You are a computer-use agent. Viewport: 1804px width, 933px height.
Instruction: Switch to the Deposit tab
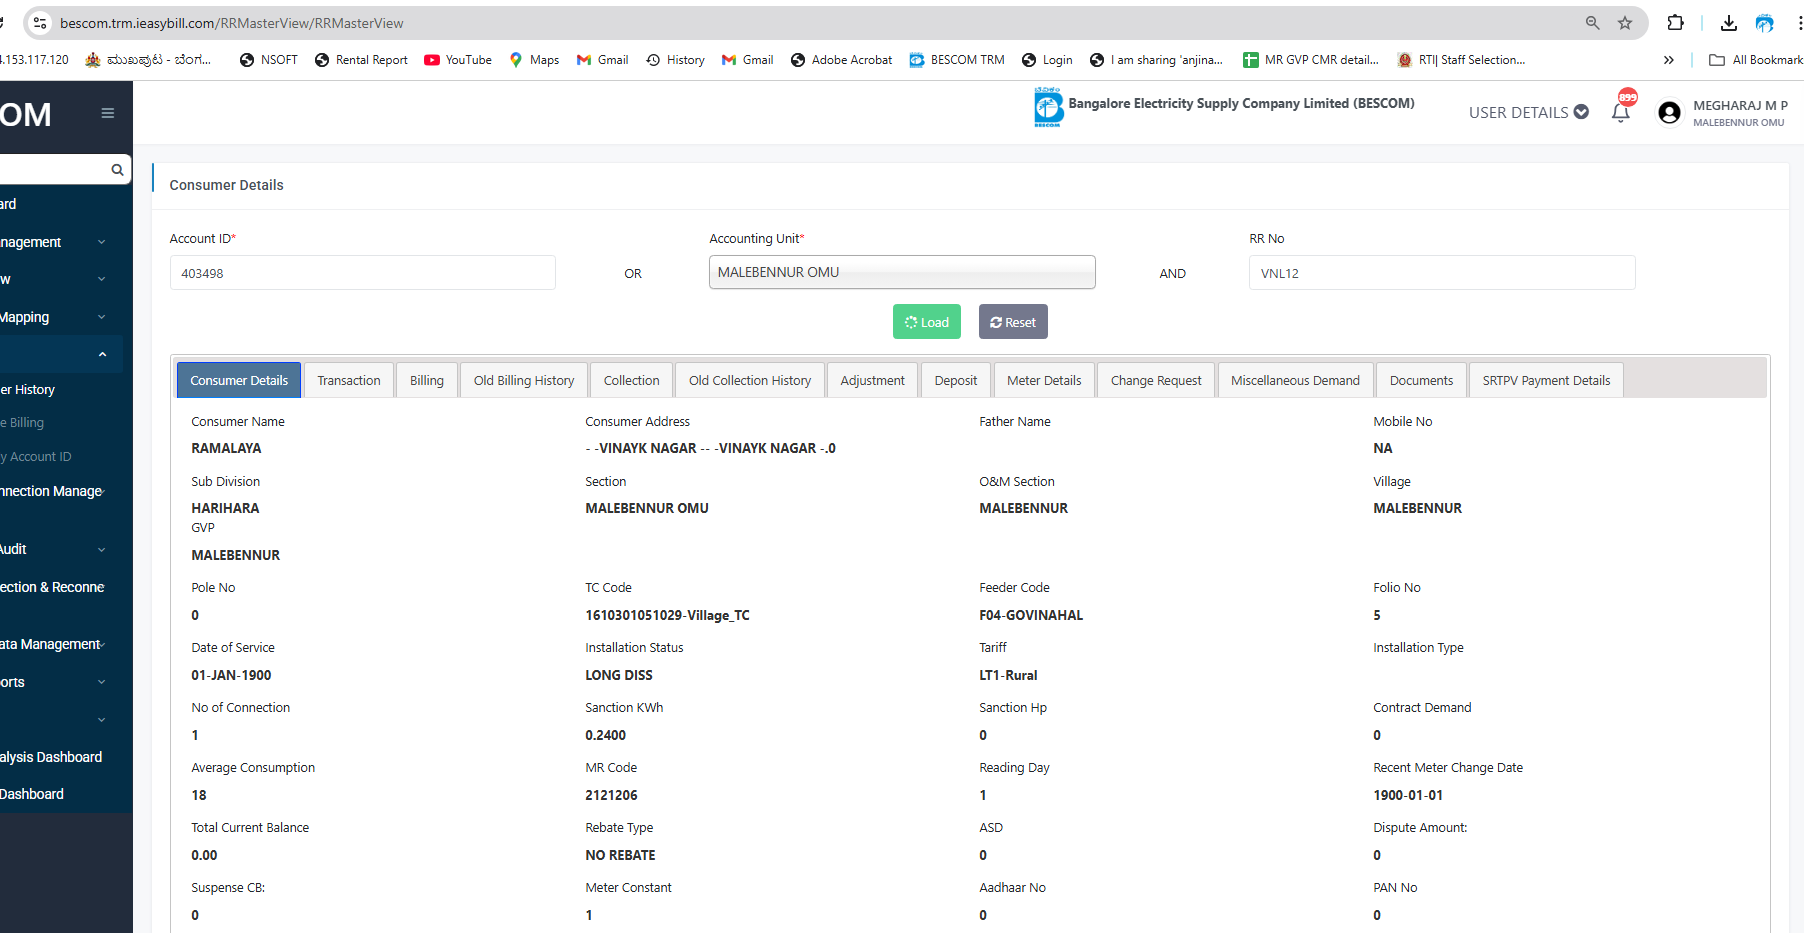click(x=956, y=380)
